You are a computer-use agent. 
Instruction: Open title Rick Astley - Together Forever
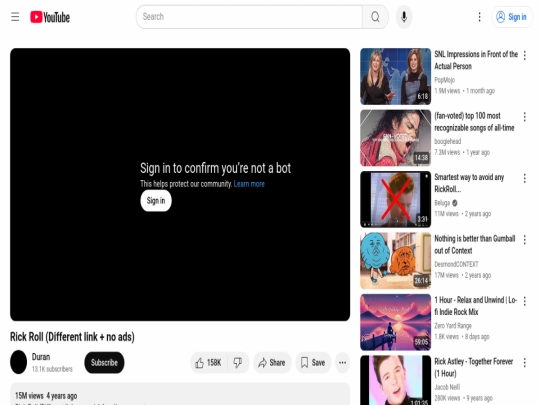pos(474,367)
